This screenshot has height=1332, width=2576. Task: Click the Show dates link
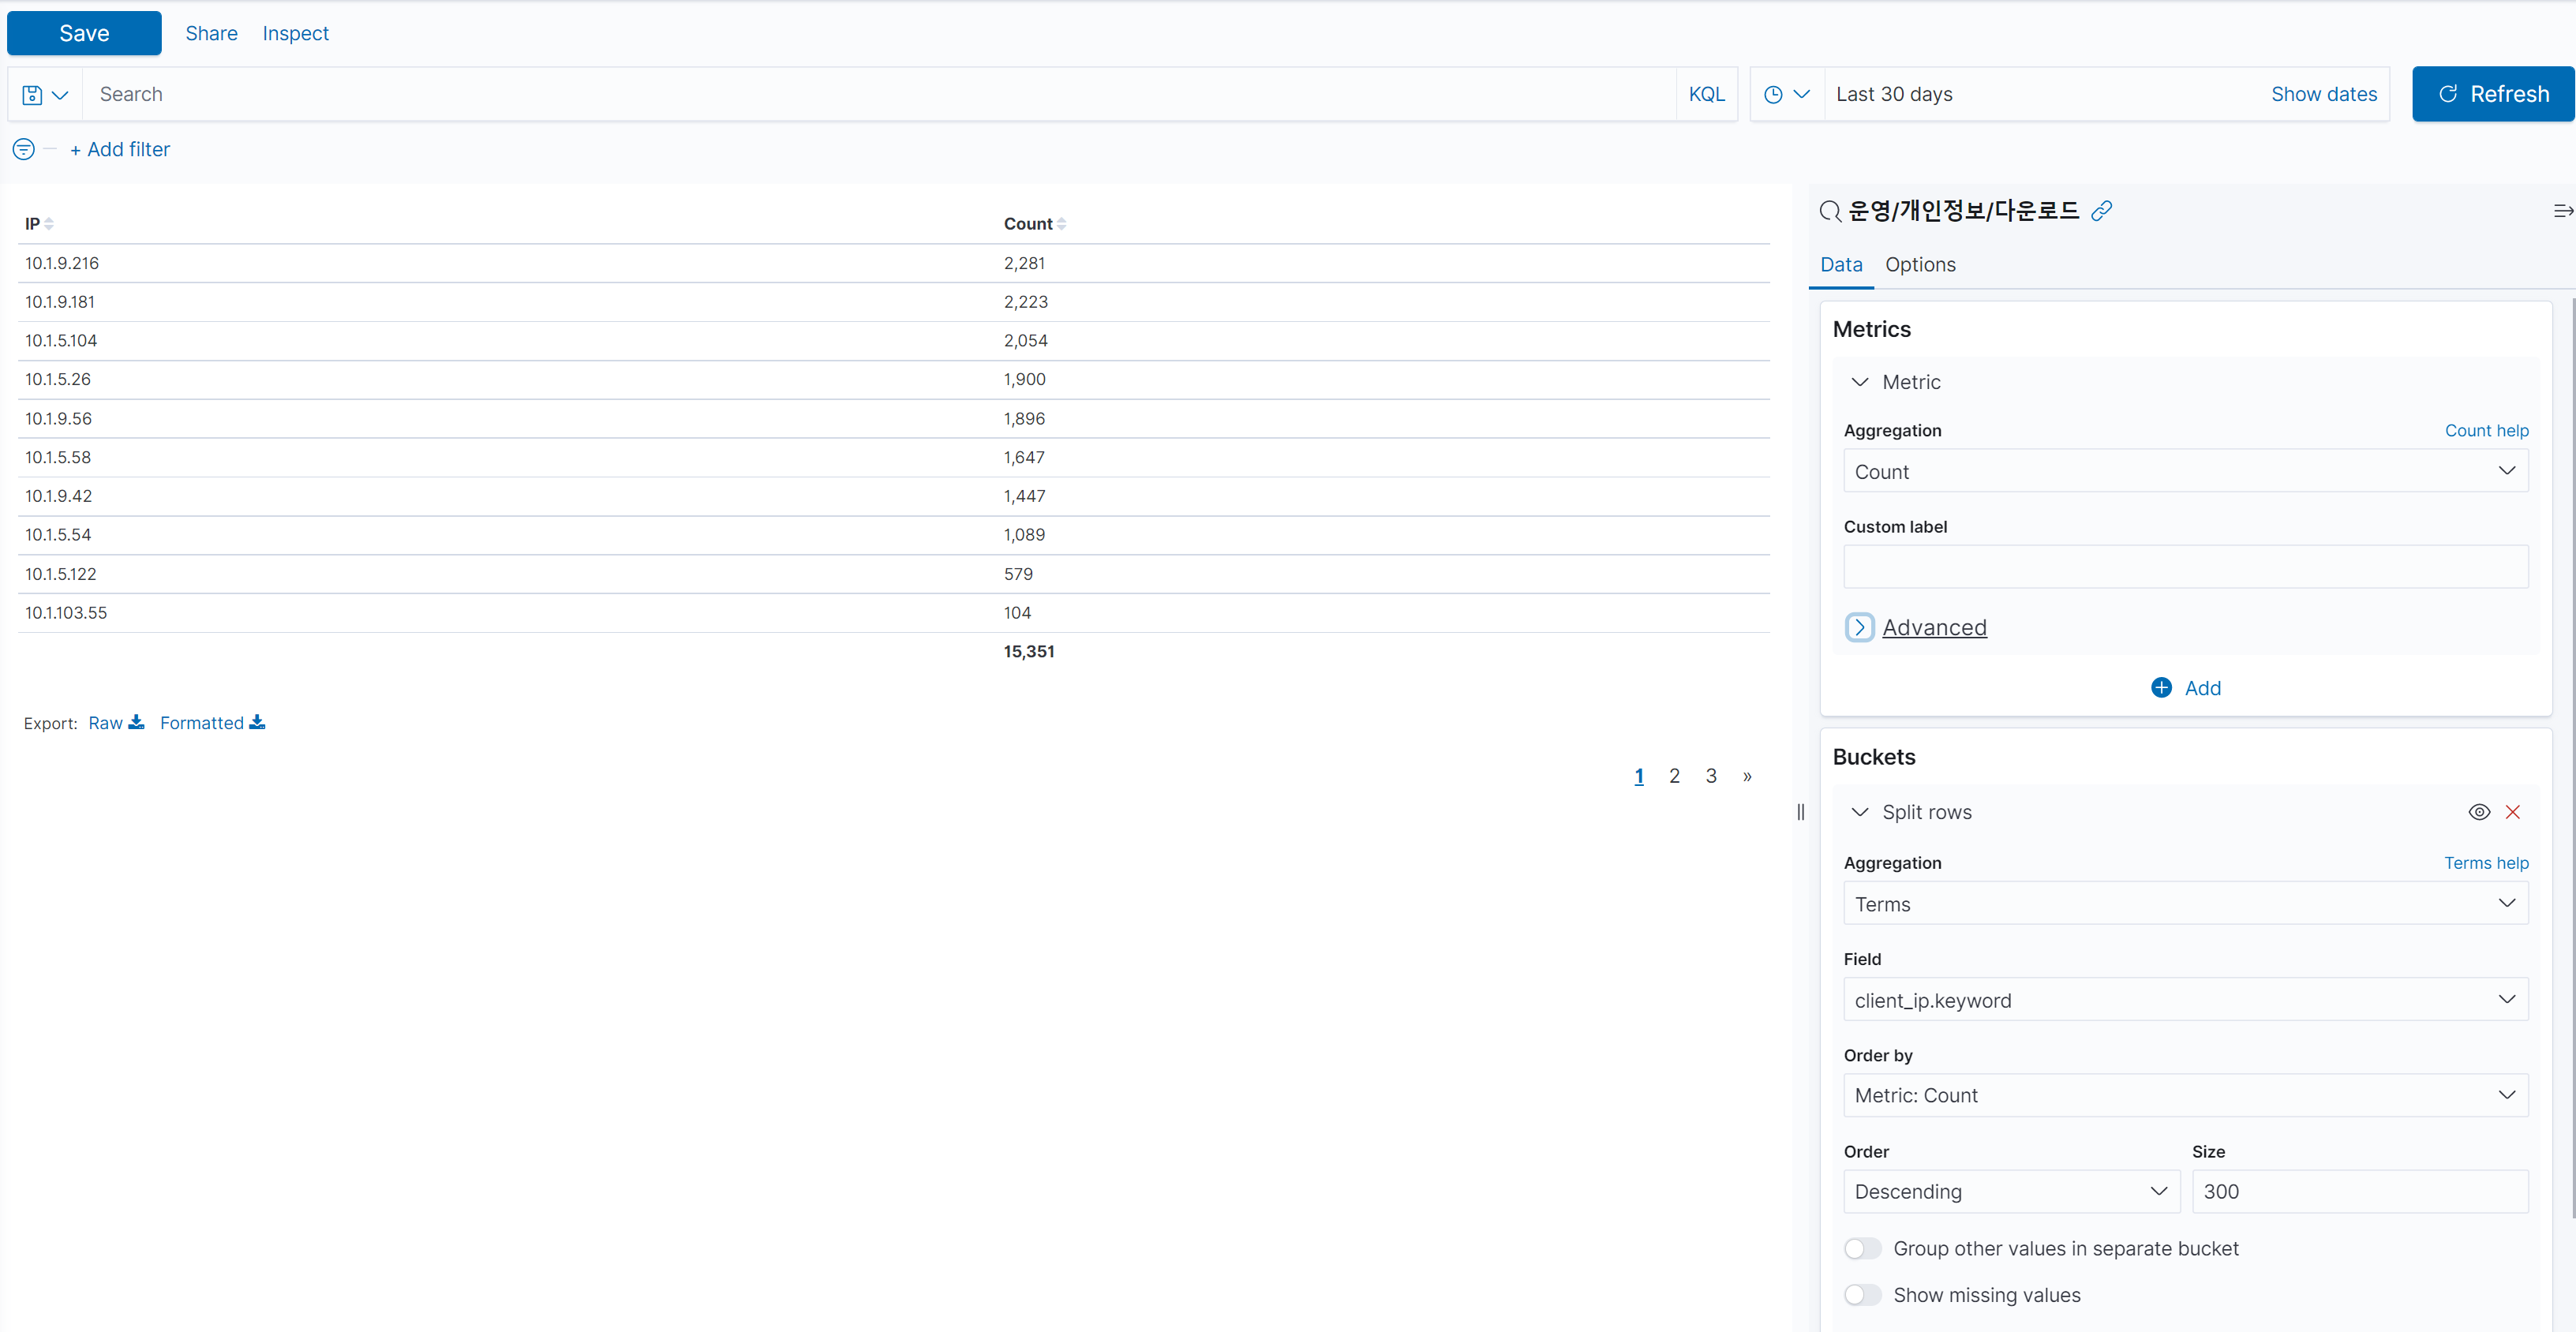[2323, 94]
